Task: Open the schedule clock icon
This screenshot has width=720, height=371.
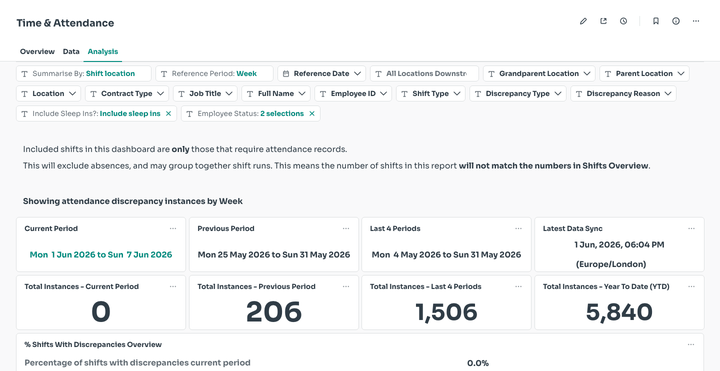Action: [623, 21]
